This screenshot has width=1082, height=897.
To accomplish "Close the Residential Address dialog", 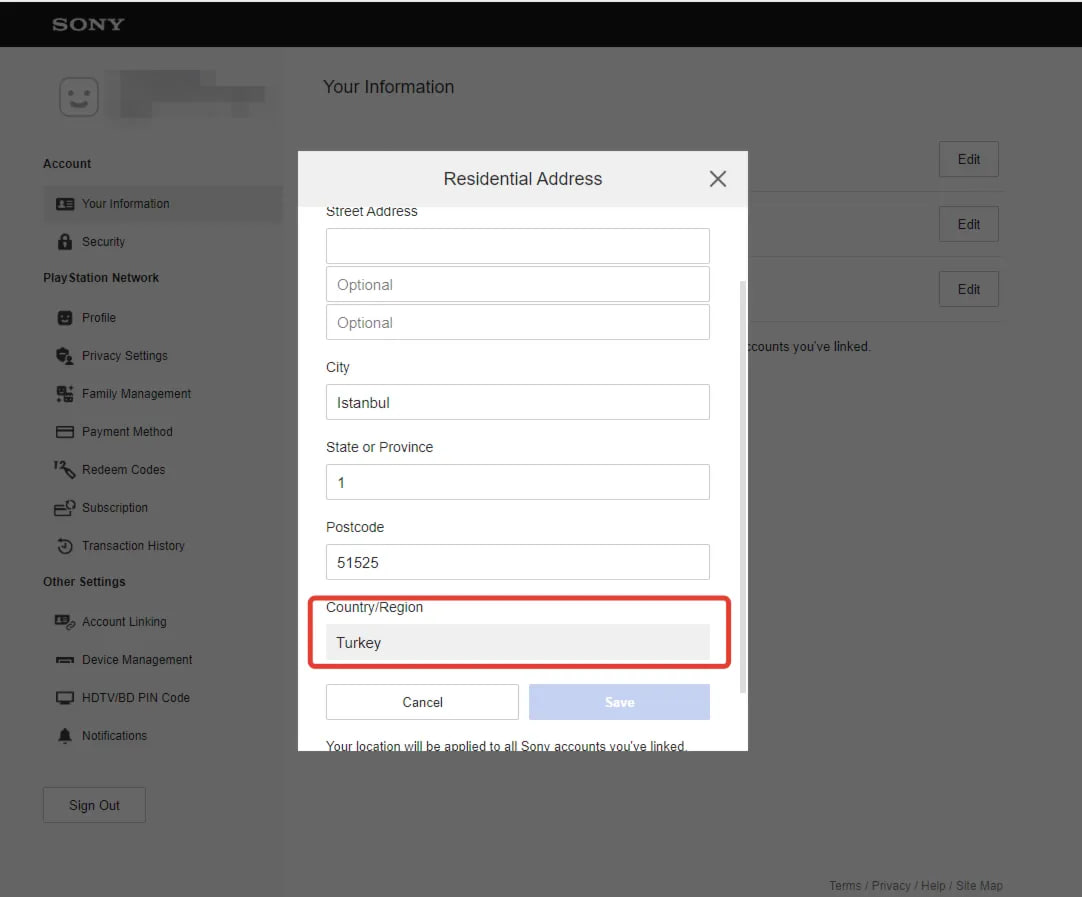I will point(717,179).
